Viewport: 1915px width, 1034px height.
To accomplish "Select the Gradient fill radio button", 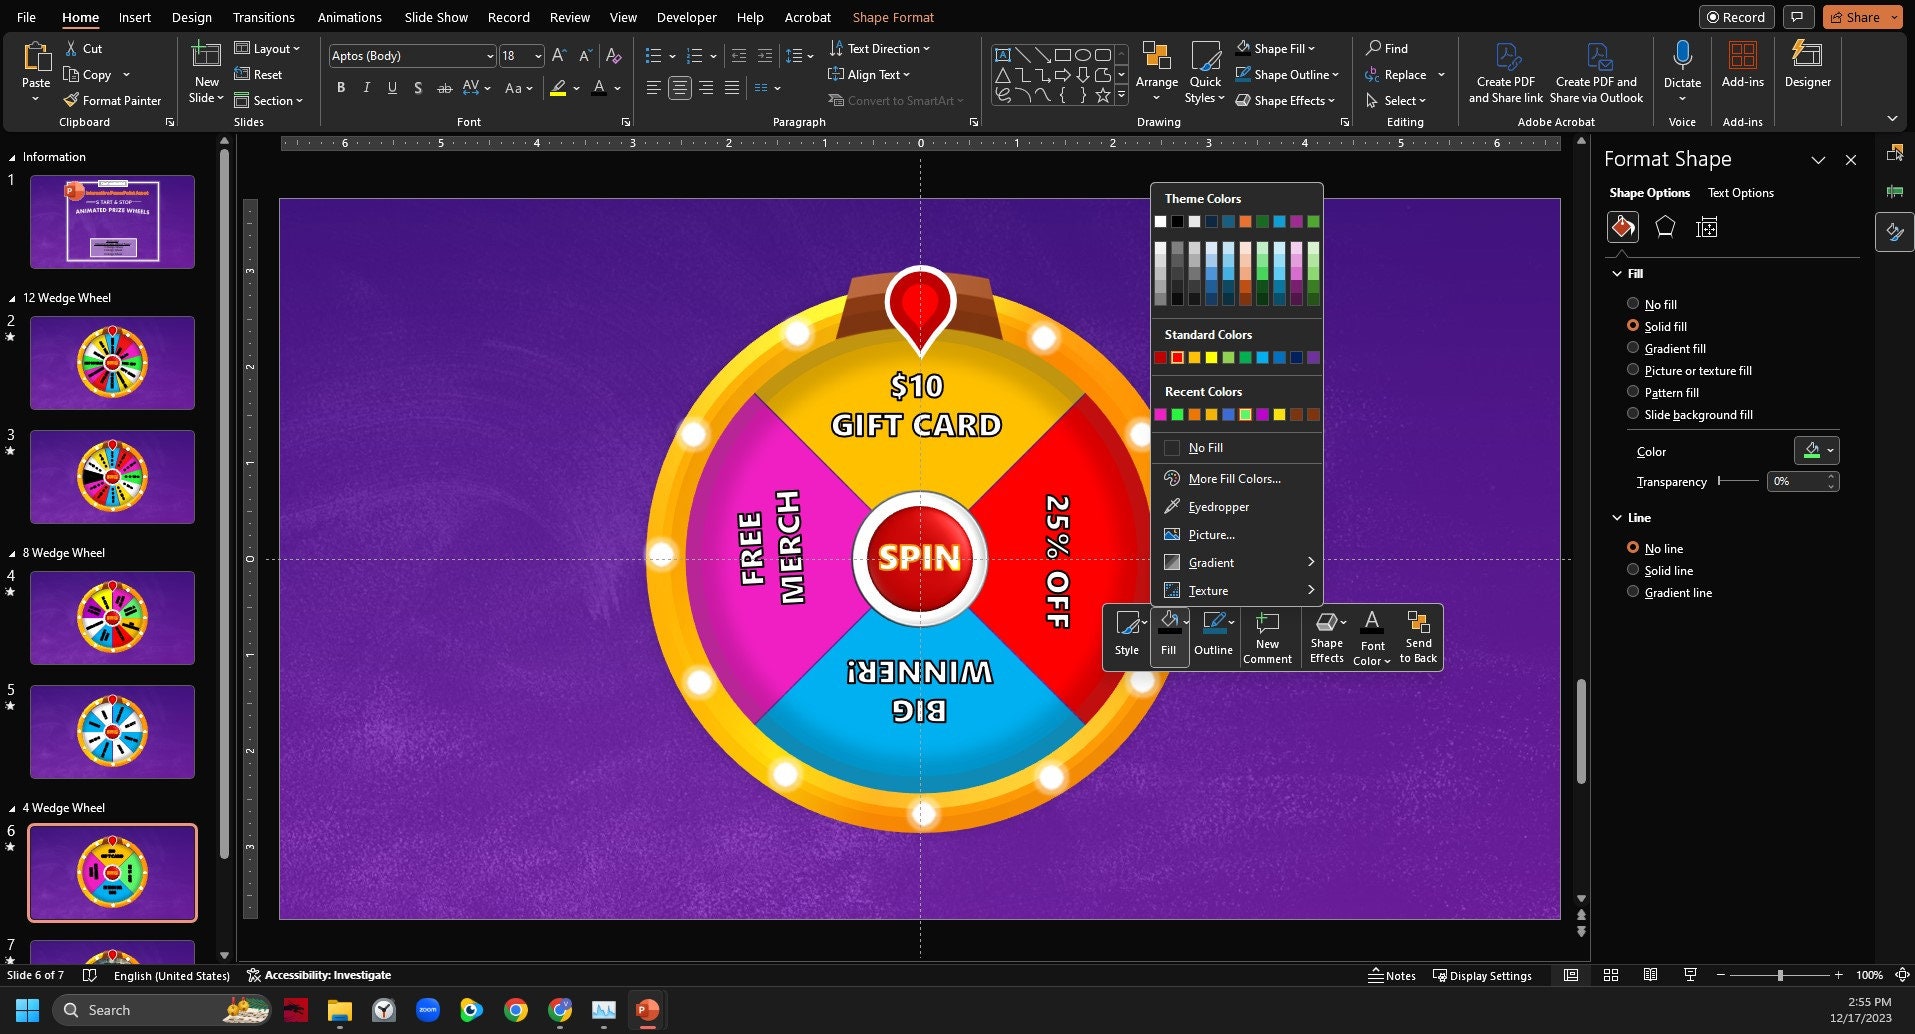I will coord(1636,348).
